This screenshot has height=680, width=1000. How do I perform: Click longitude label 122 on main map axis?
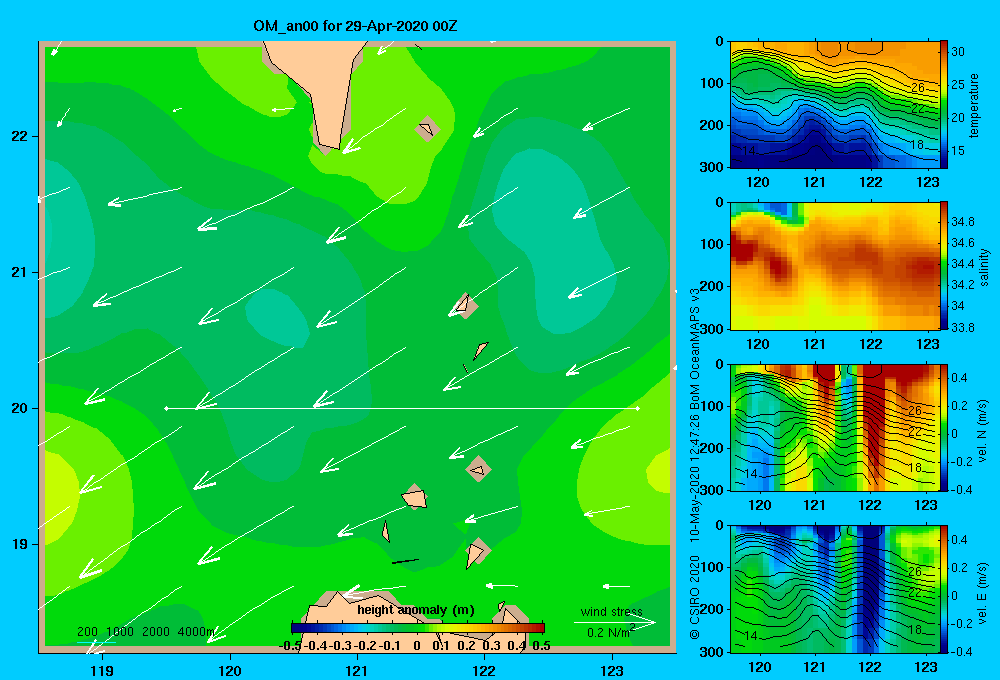tap(484, 670)
